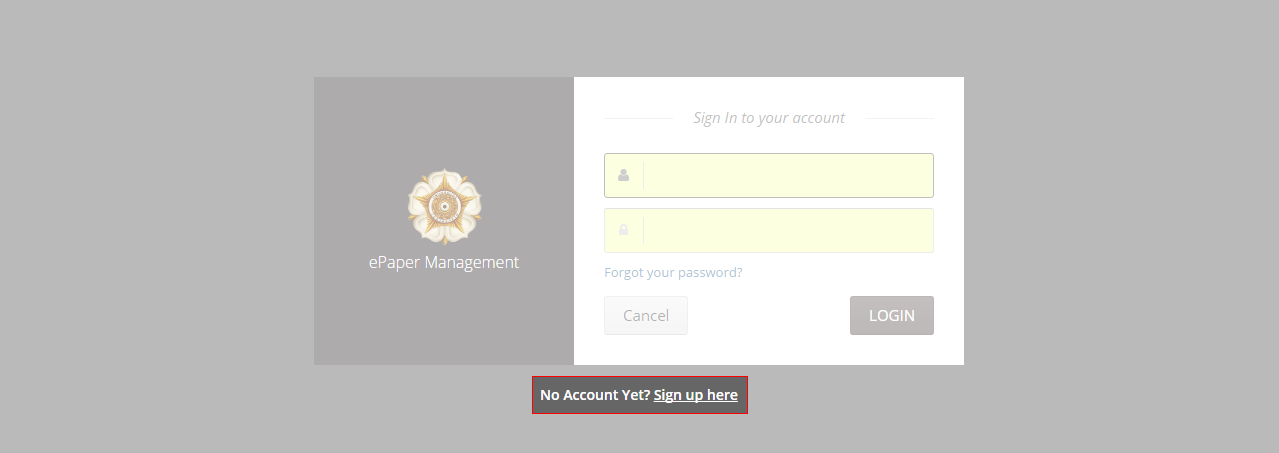
Task: Focus the username input field
Action: pos(787,176)
